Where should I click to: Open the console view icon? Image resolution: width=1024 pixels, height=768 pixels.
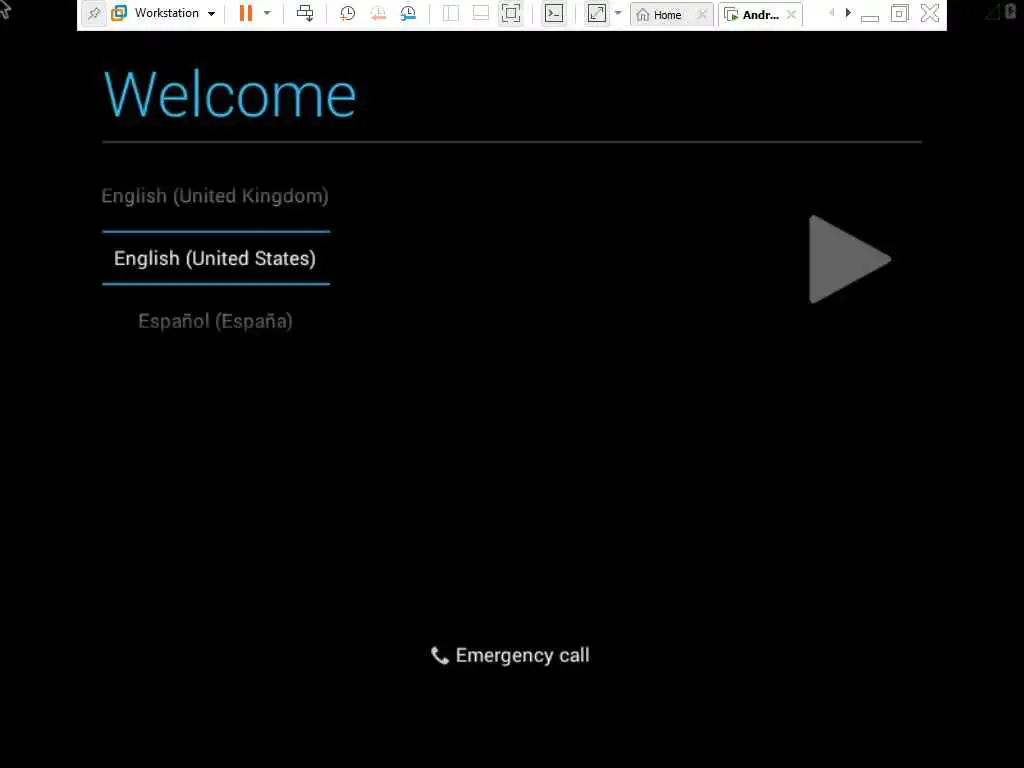[554, 13]
